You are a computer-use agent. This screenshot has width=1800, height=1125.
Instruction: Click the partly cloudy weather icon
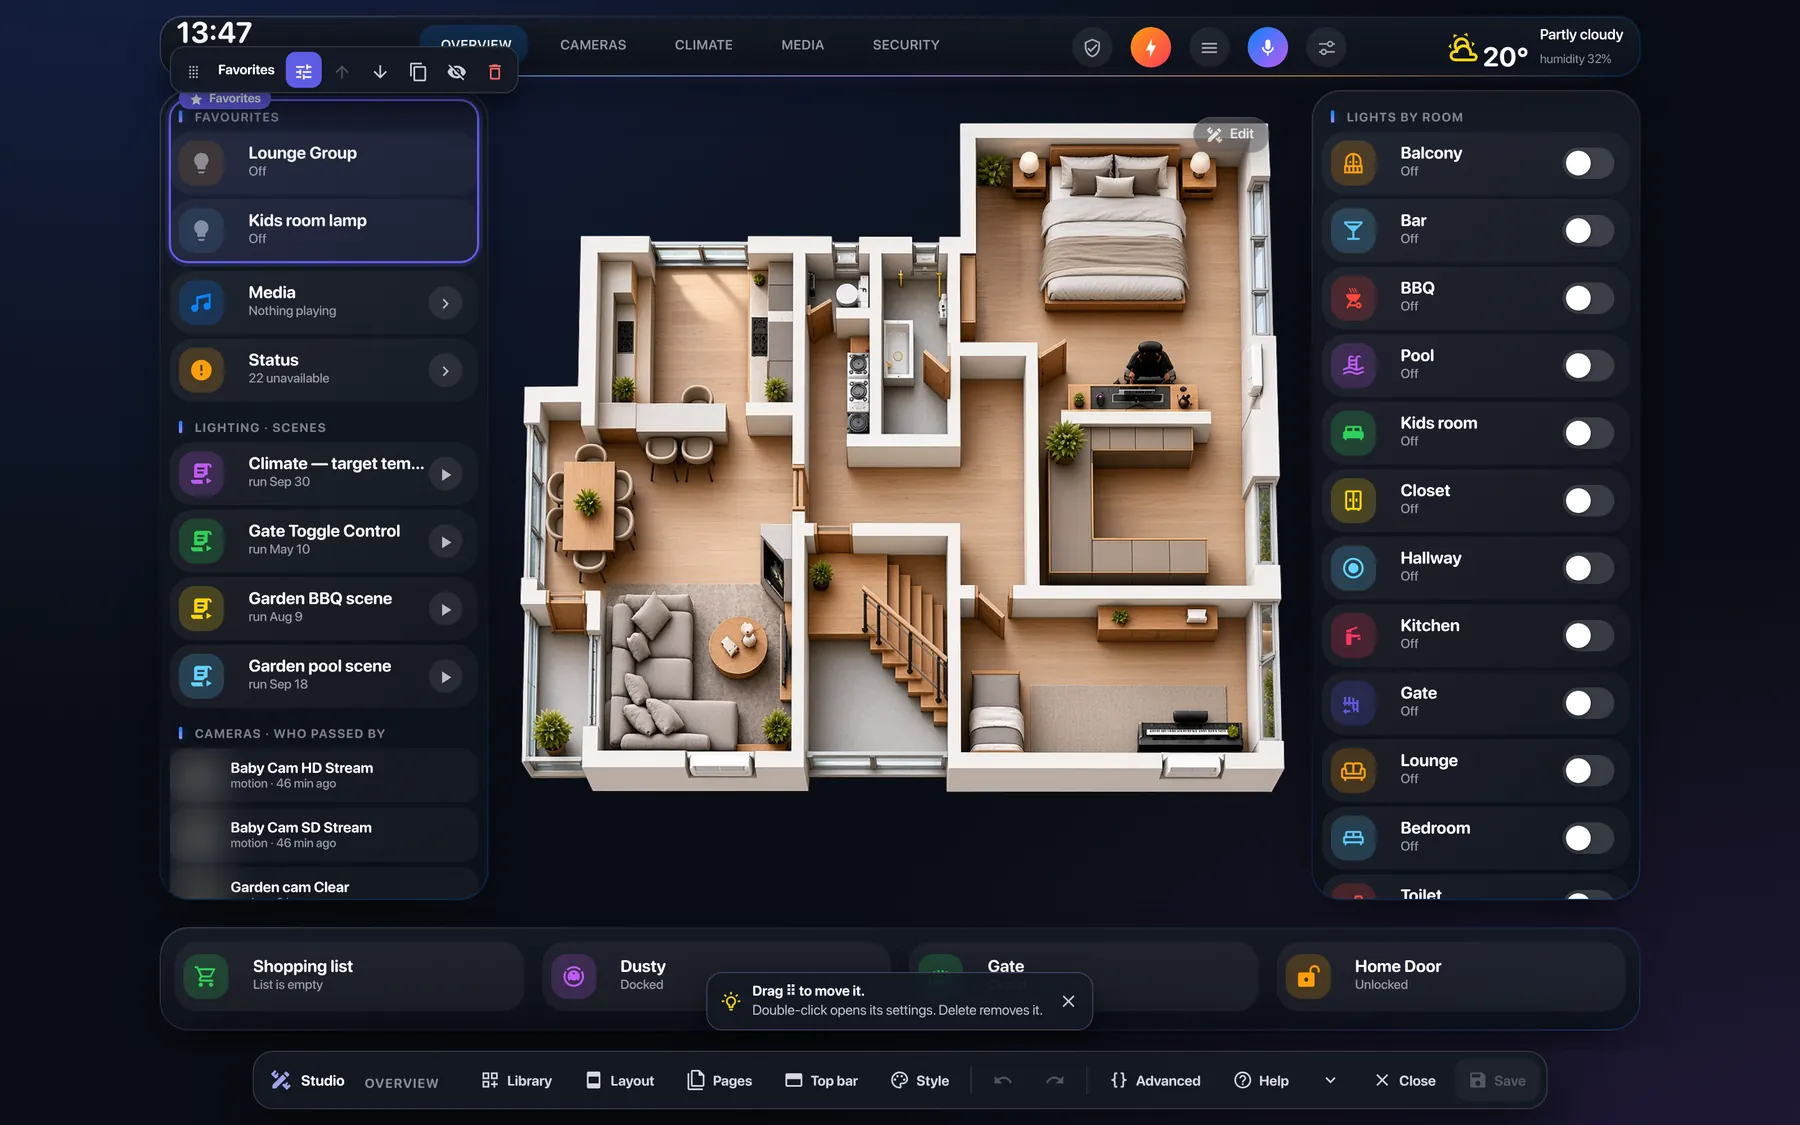(x=1462, y=48)
